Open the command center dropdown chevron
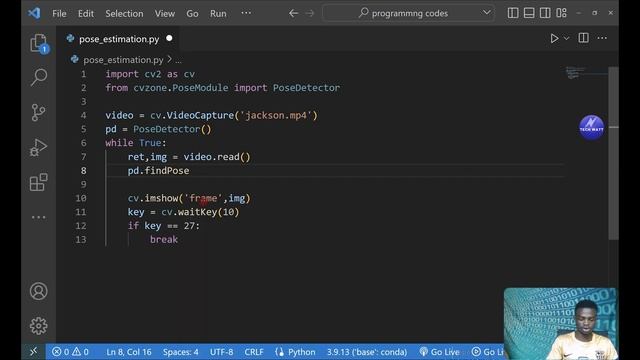Screen dimensions: 640x360 click(486, 13)
